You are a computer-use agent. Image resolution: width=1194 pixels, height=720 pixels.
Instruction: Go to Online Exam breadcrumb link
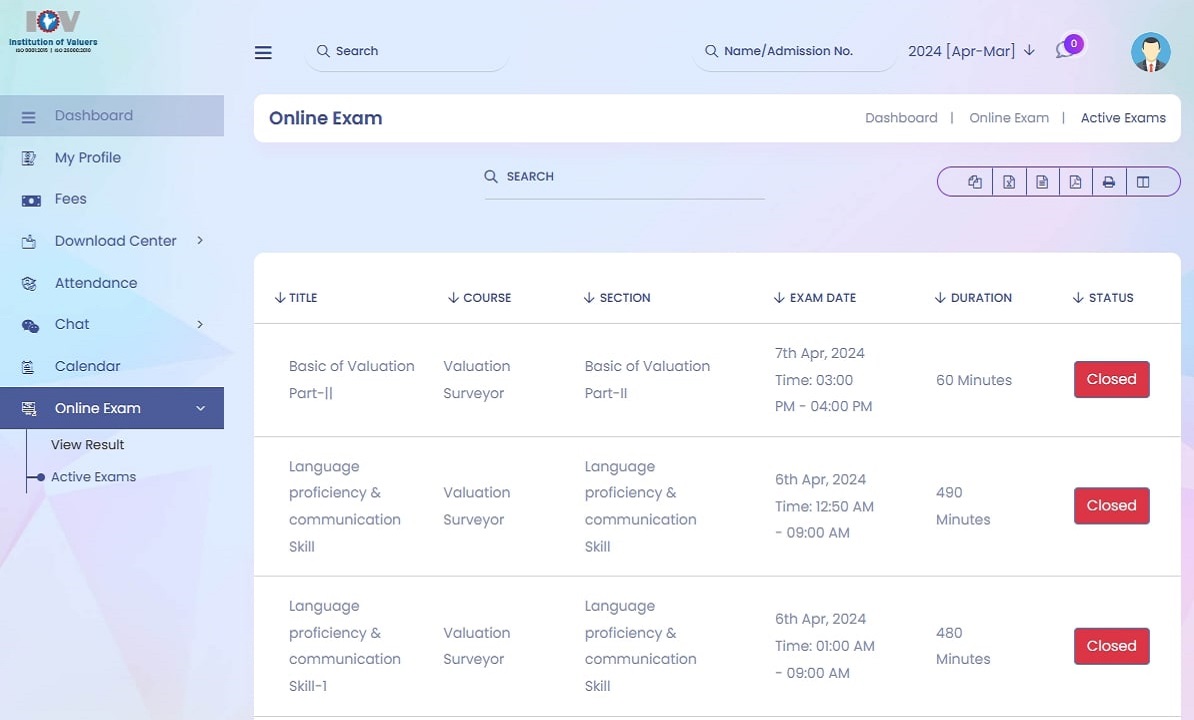pos(1009,118)
